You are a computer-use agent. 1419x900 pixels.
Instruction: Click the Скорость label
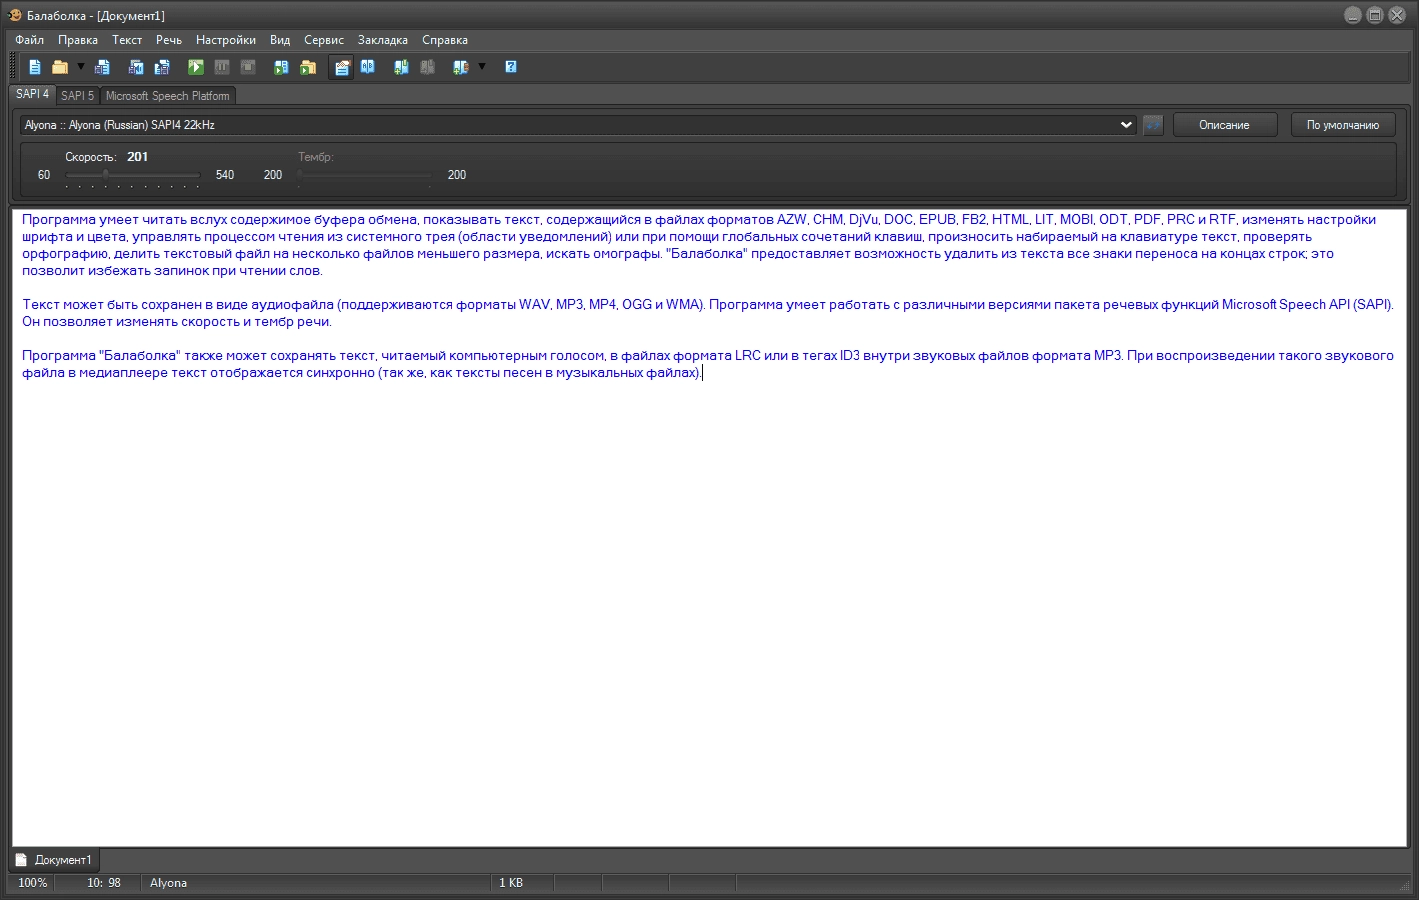pyautogui.click(x=91, y=157)
